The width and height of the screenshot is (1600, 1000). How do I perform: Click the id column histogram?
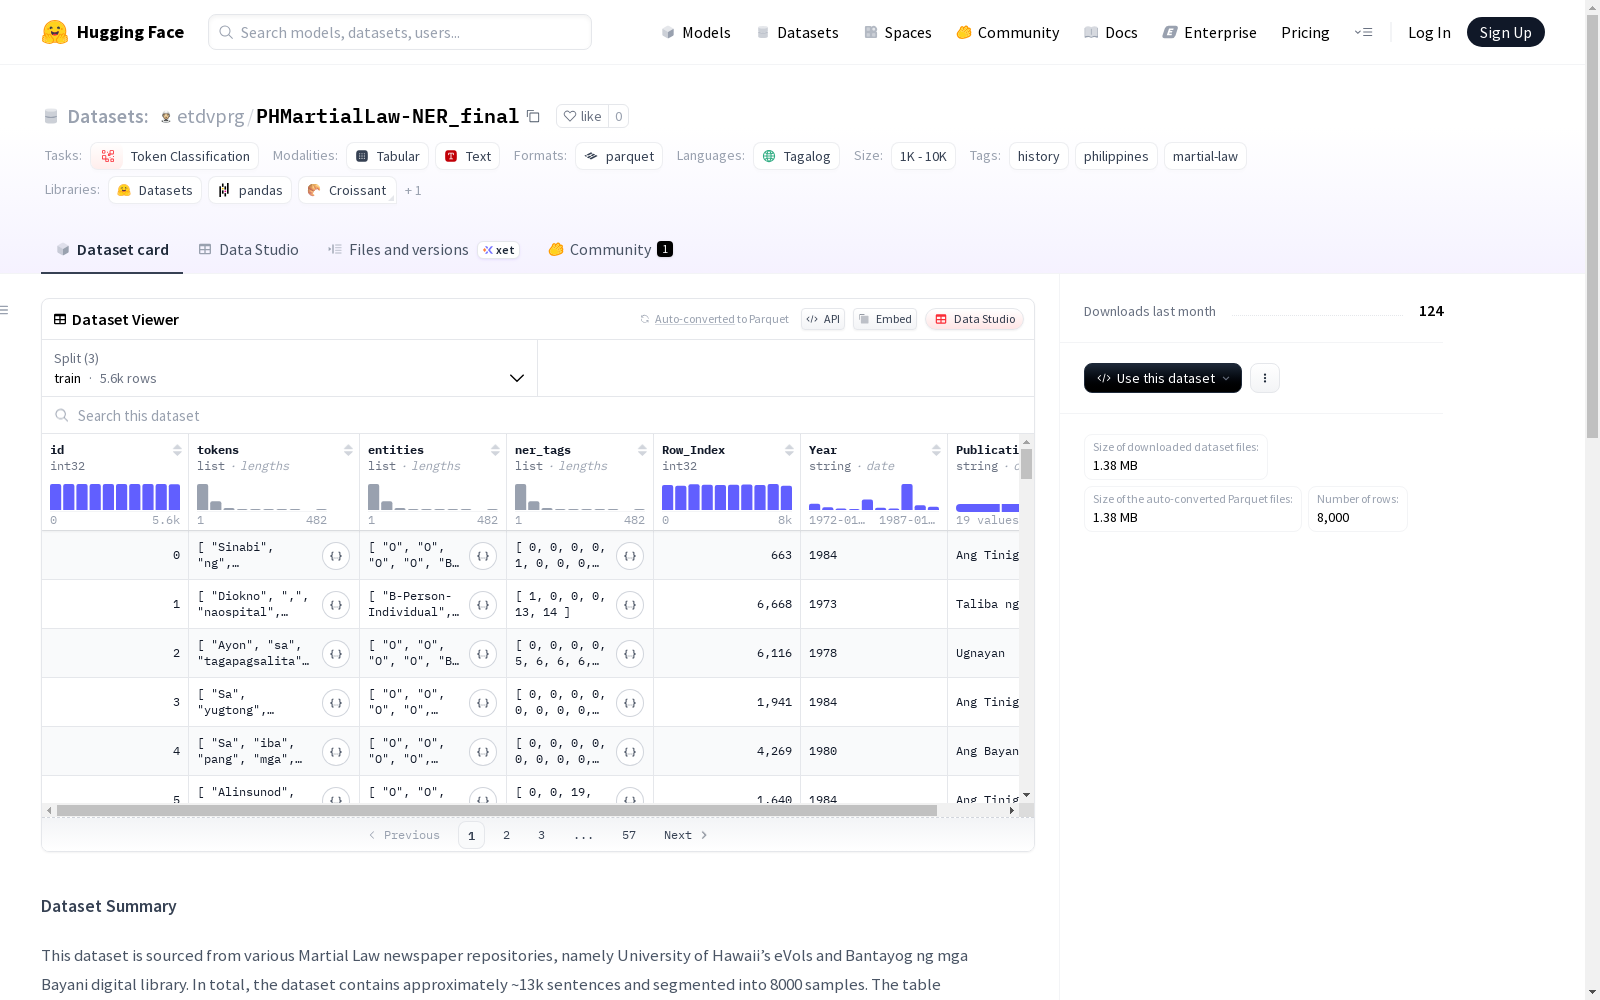coord(115,497)
